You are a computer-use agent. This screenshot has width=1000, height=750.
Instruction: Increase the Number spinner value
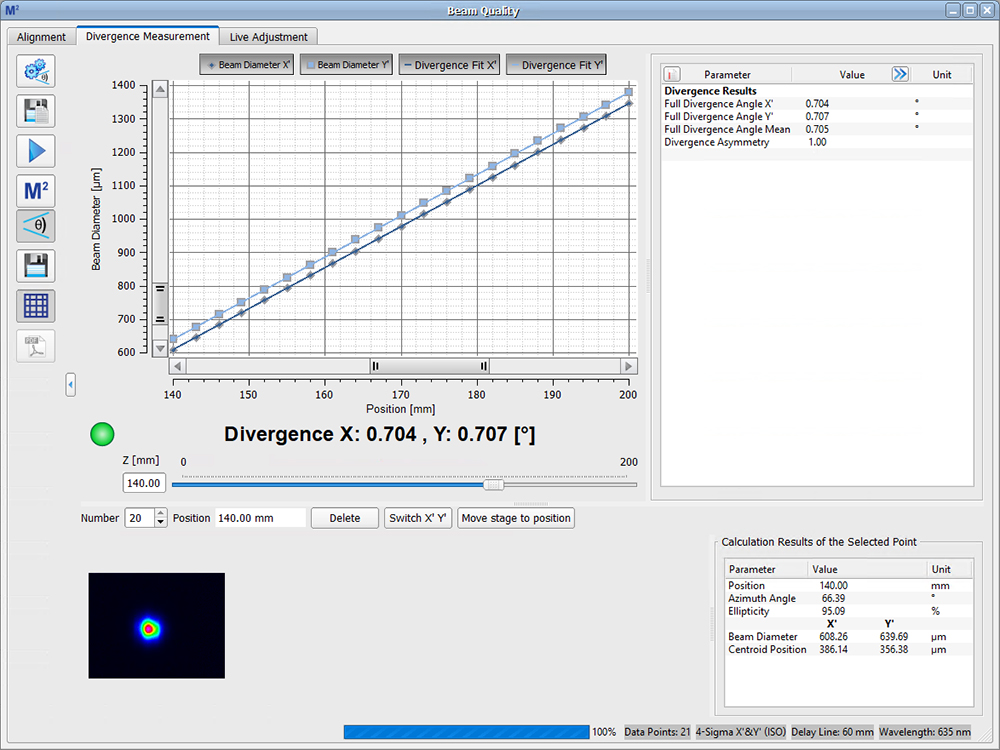161,513
